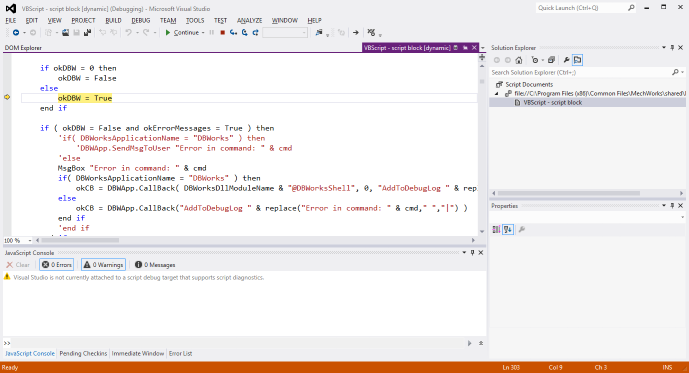
Task: Open Properties window position dropdown
Action: coord(664,206)
